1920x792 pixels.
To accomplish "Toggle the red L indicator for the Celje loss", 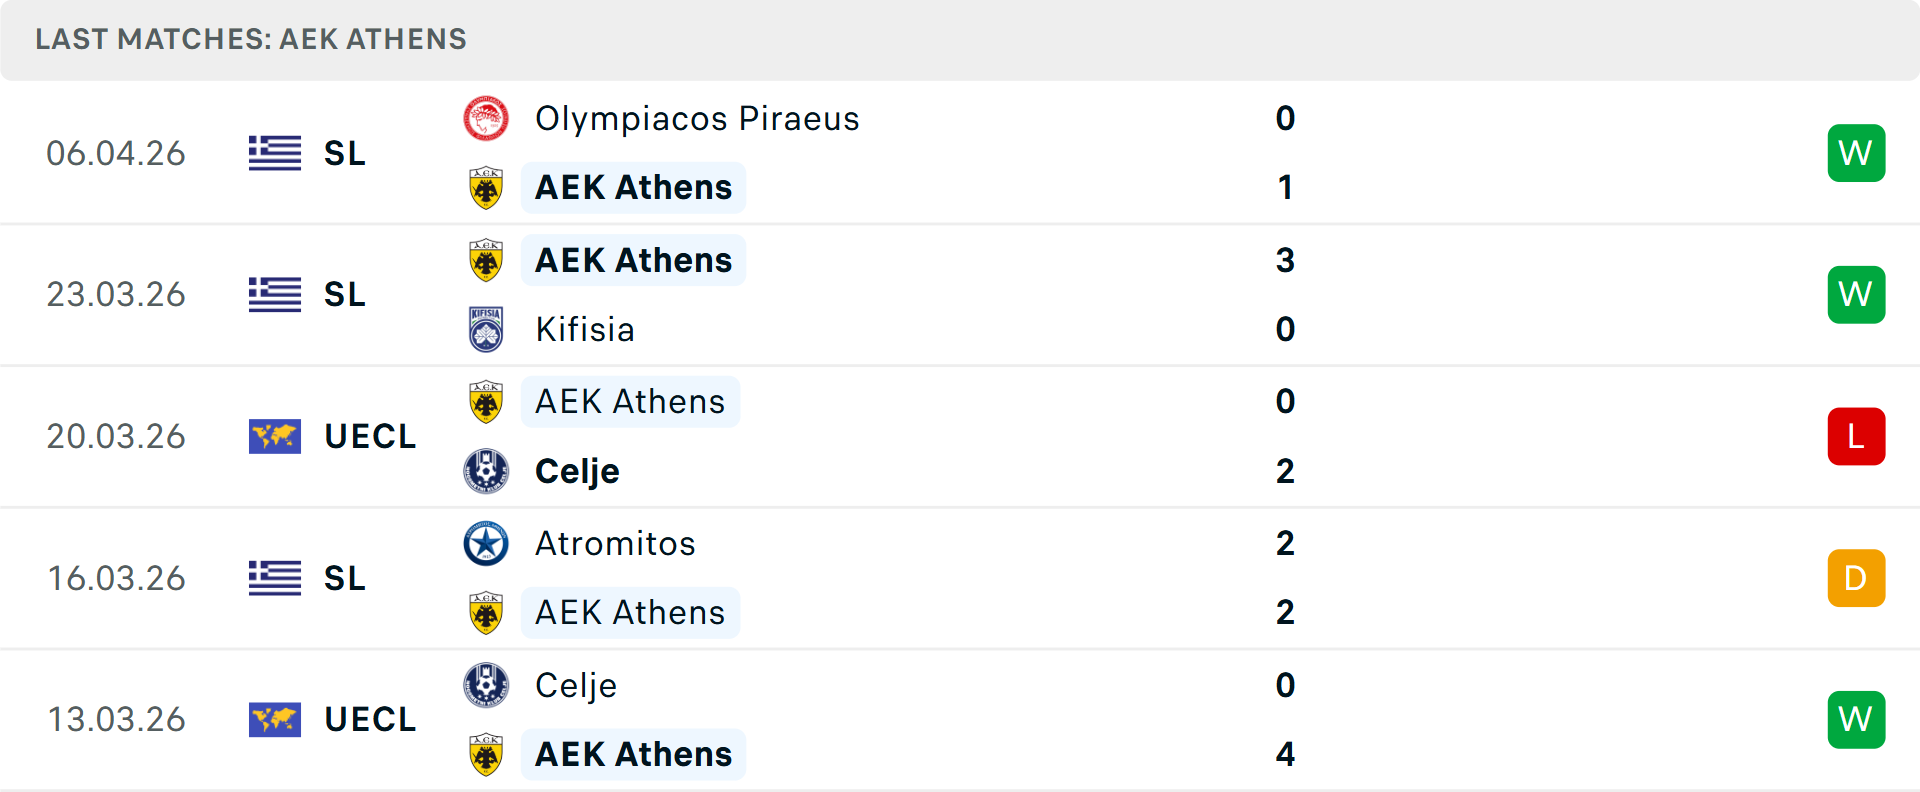I will 1856,436.
